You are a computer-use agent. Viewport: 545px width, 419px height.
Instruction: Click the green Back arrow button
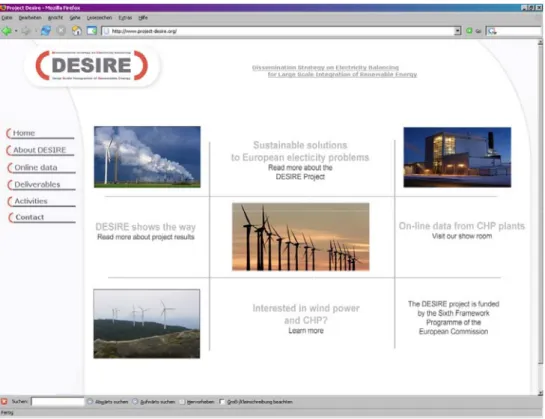click(6, 31)
